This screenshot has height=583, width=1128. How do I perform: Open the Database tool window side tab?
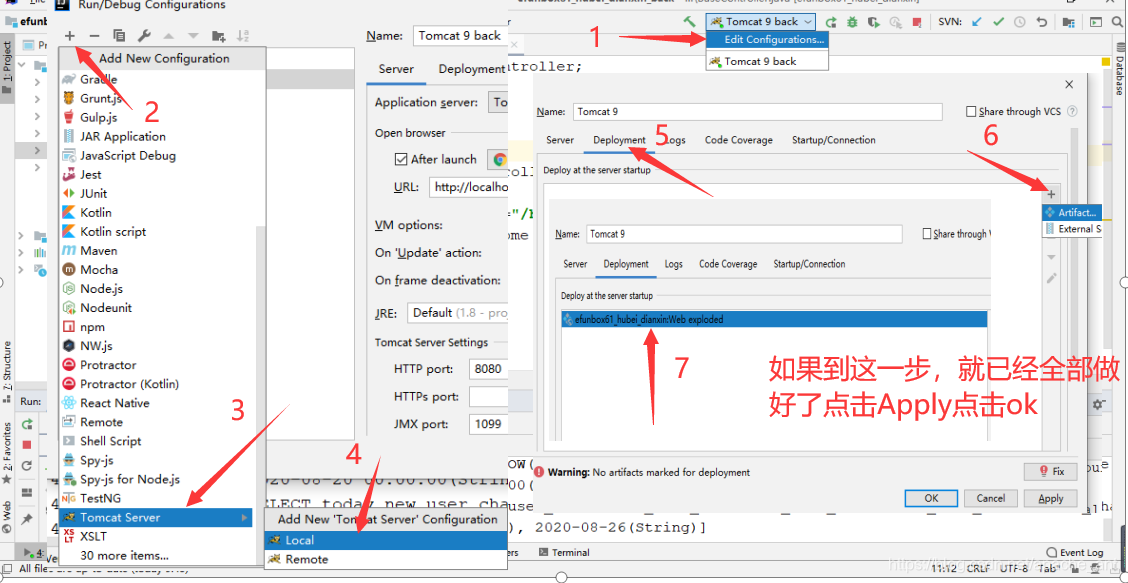[1119, 69]
